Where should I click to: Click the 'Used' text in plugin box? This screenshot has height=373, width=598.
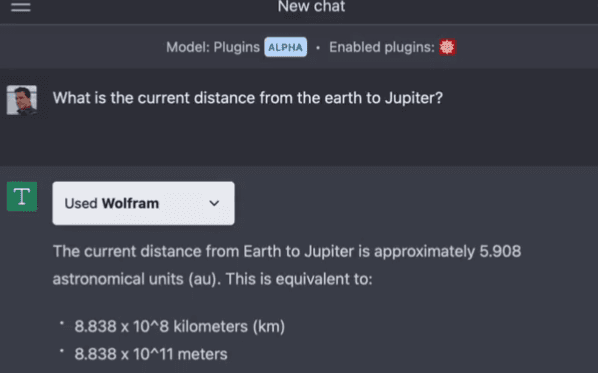click(81, 204)
